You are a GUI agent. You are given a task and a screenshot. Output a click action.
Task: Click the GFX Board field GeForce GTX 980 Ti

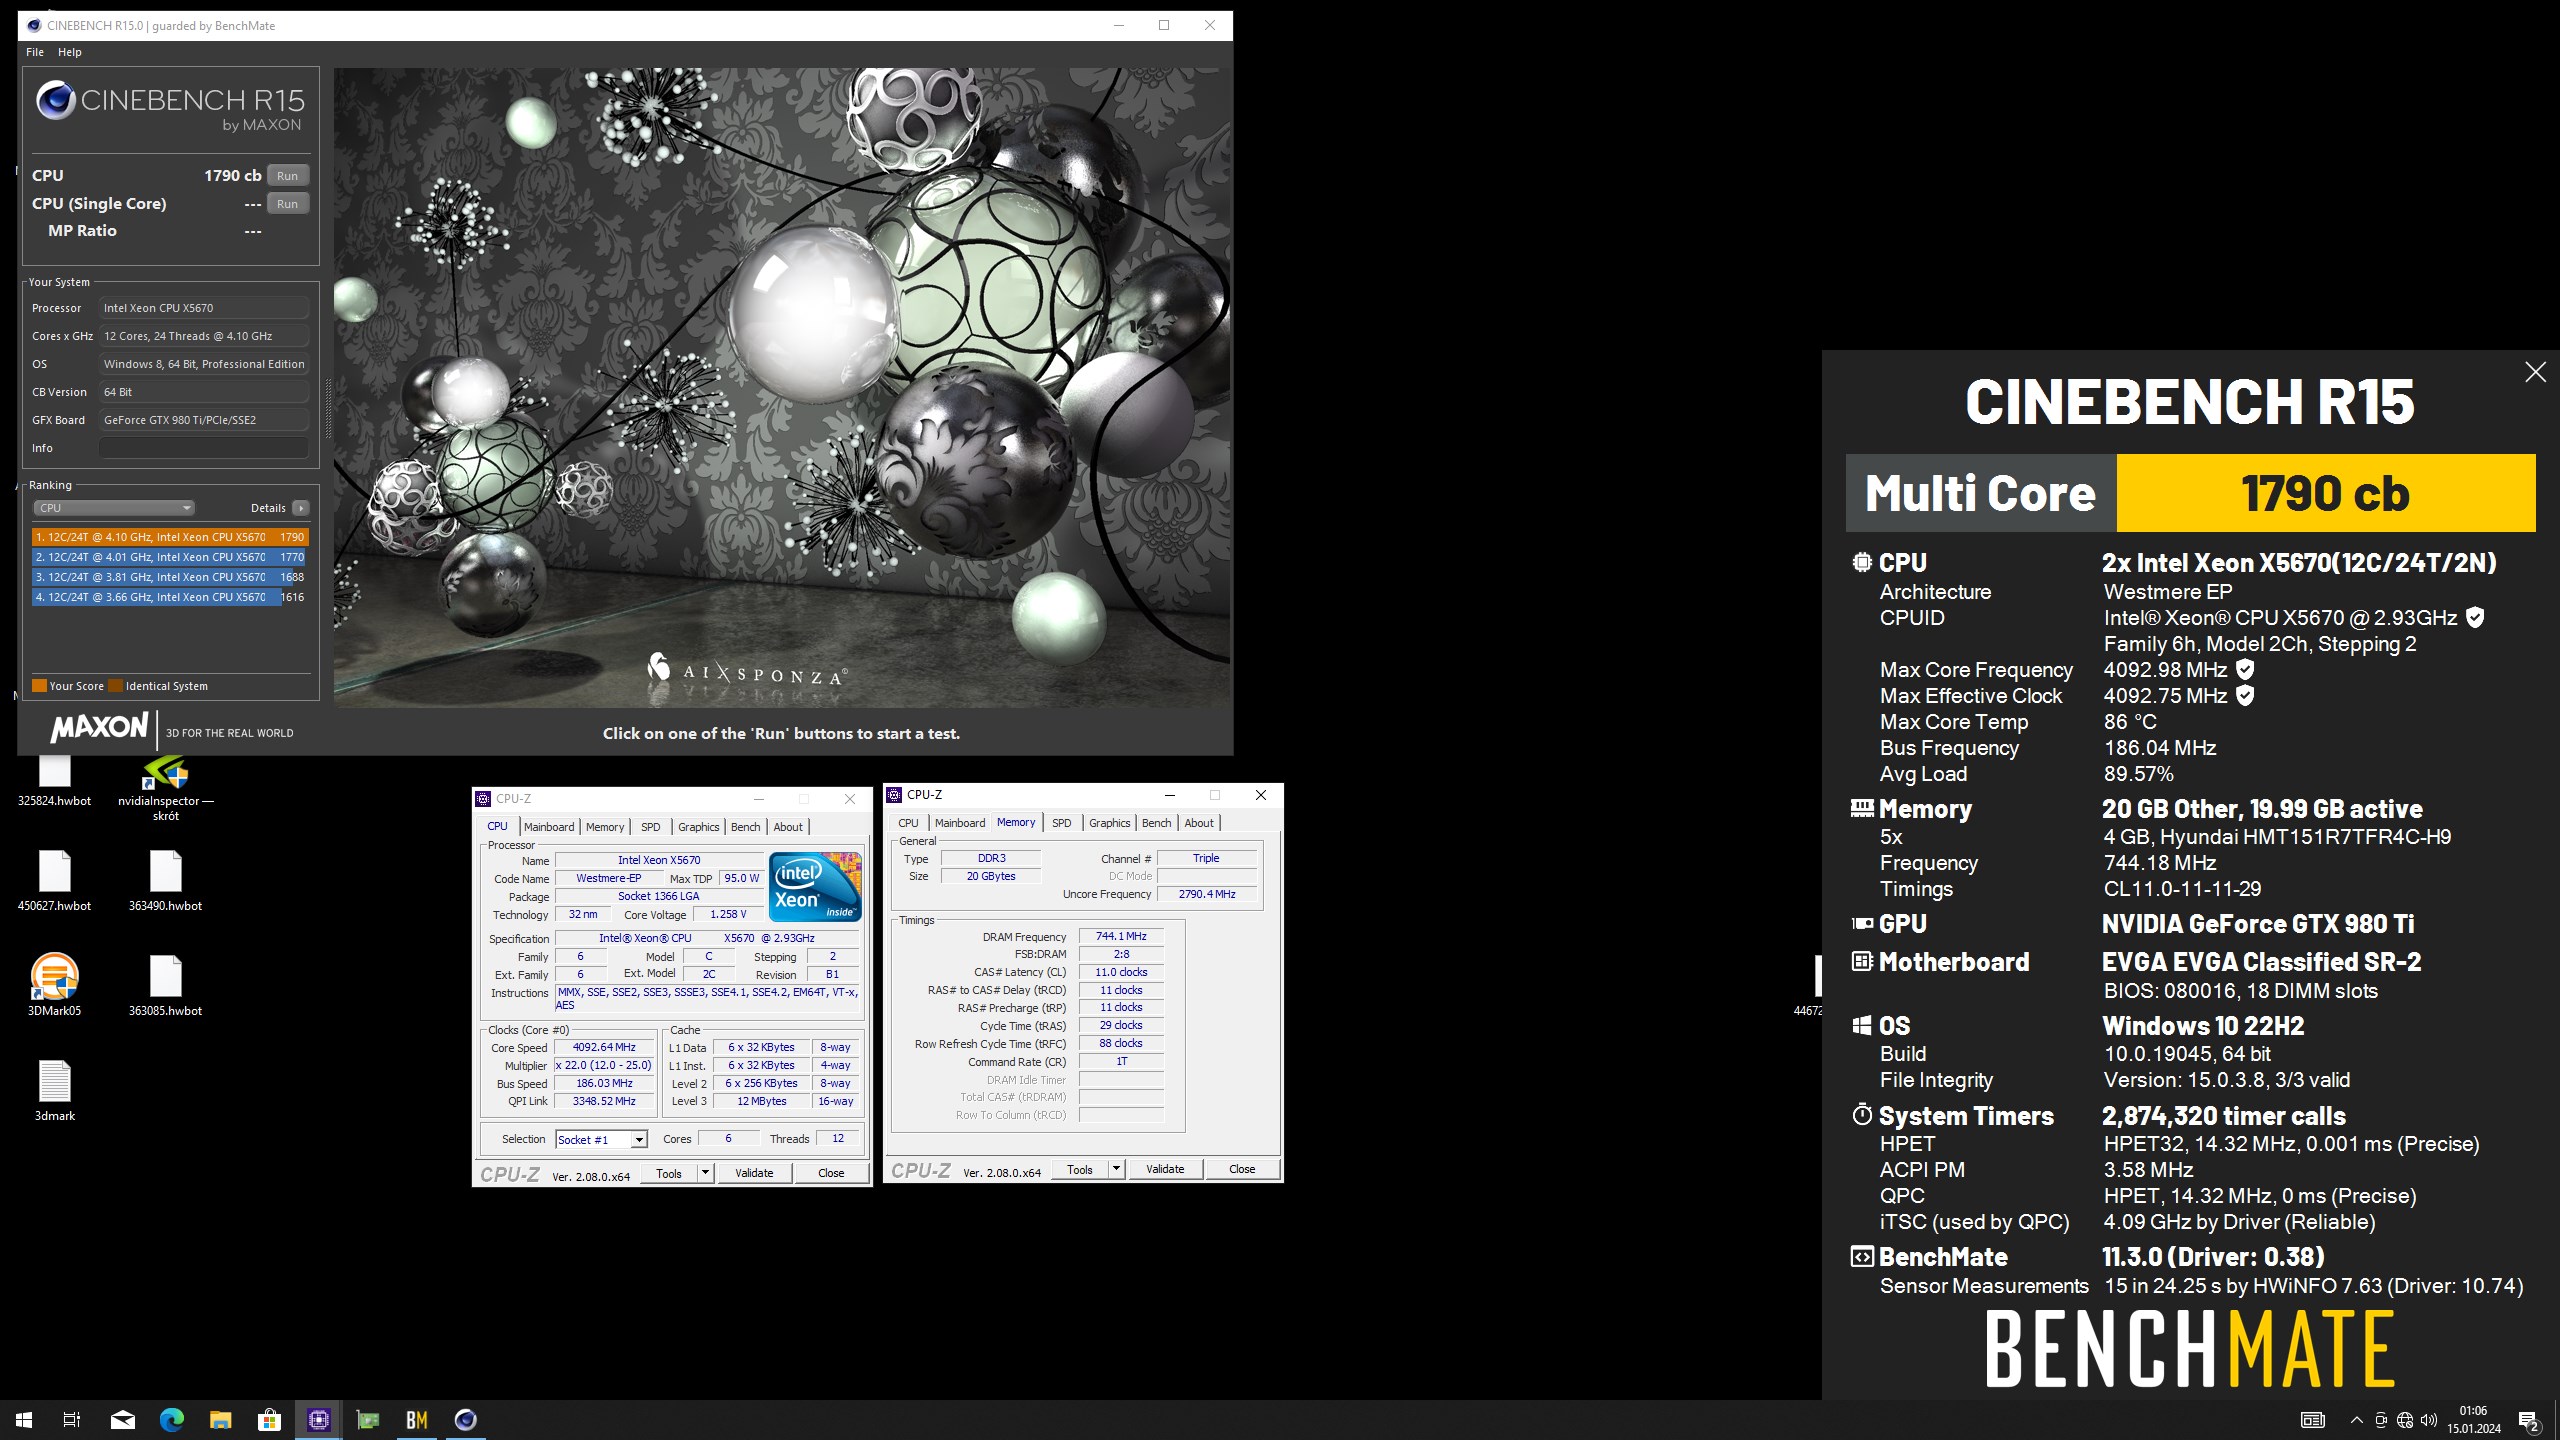pos(203,419)
